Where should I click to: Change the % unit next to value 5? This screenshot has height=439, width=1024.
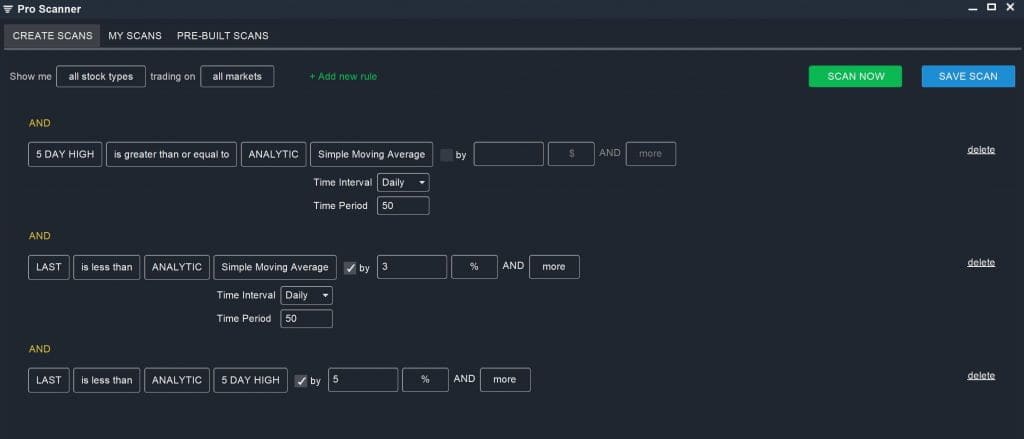(426, 380)
